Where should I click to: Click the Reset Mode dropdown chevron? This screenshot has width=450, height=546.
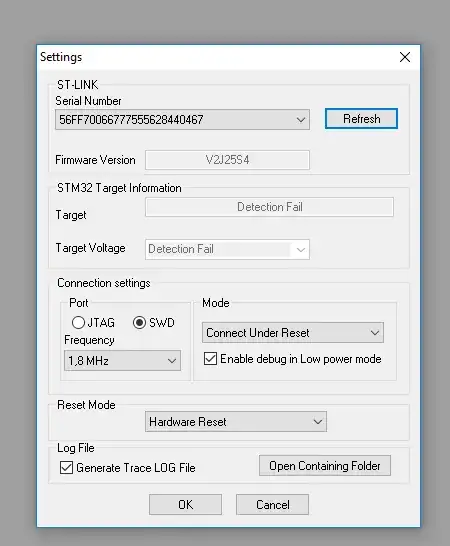(318, 422)
